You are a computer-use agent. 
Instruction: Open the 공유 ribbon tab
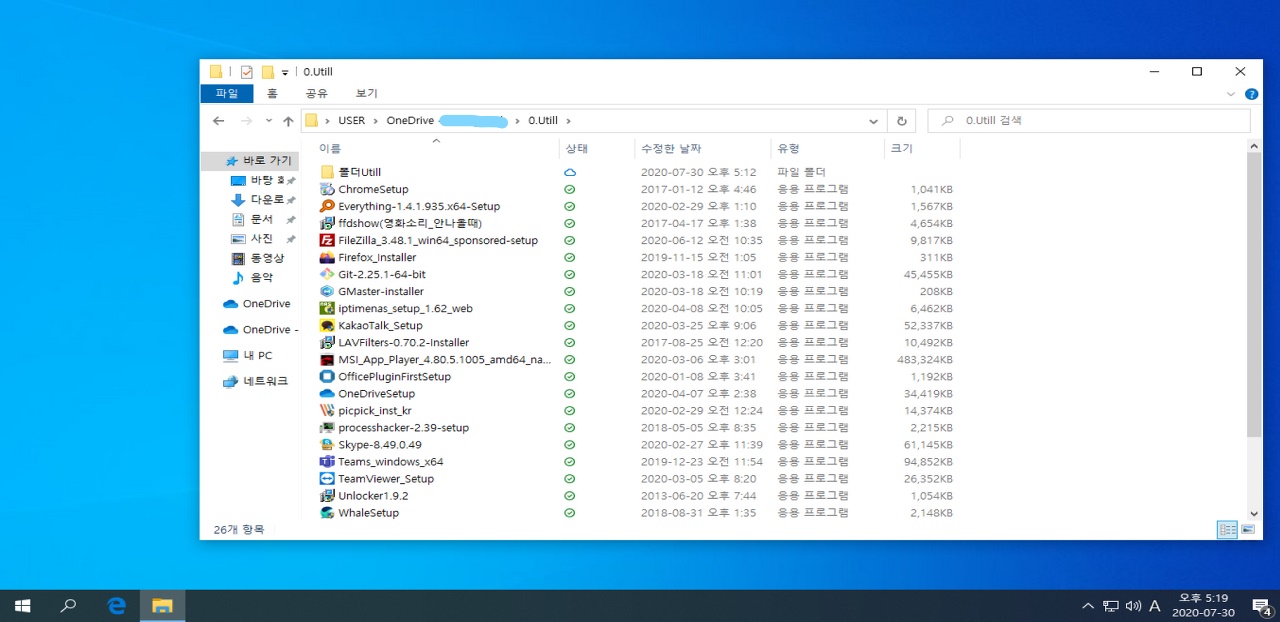(317, 94)
